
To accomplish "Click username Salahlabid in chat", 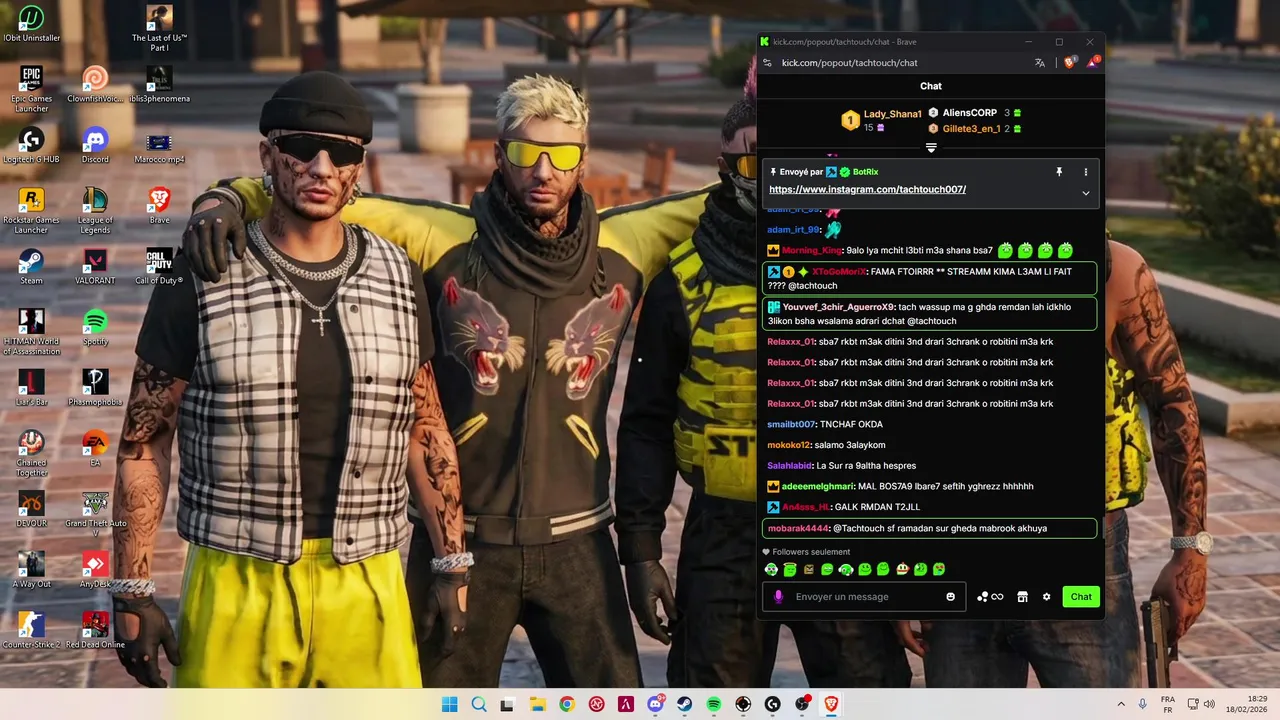I will coord(790,465).
